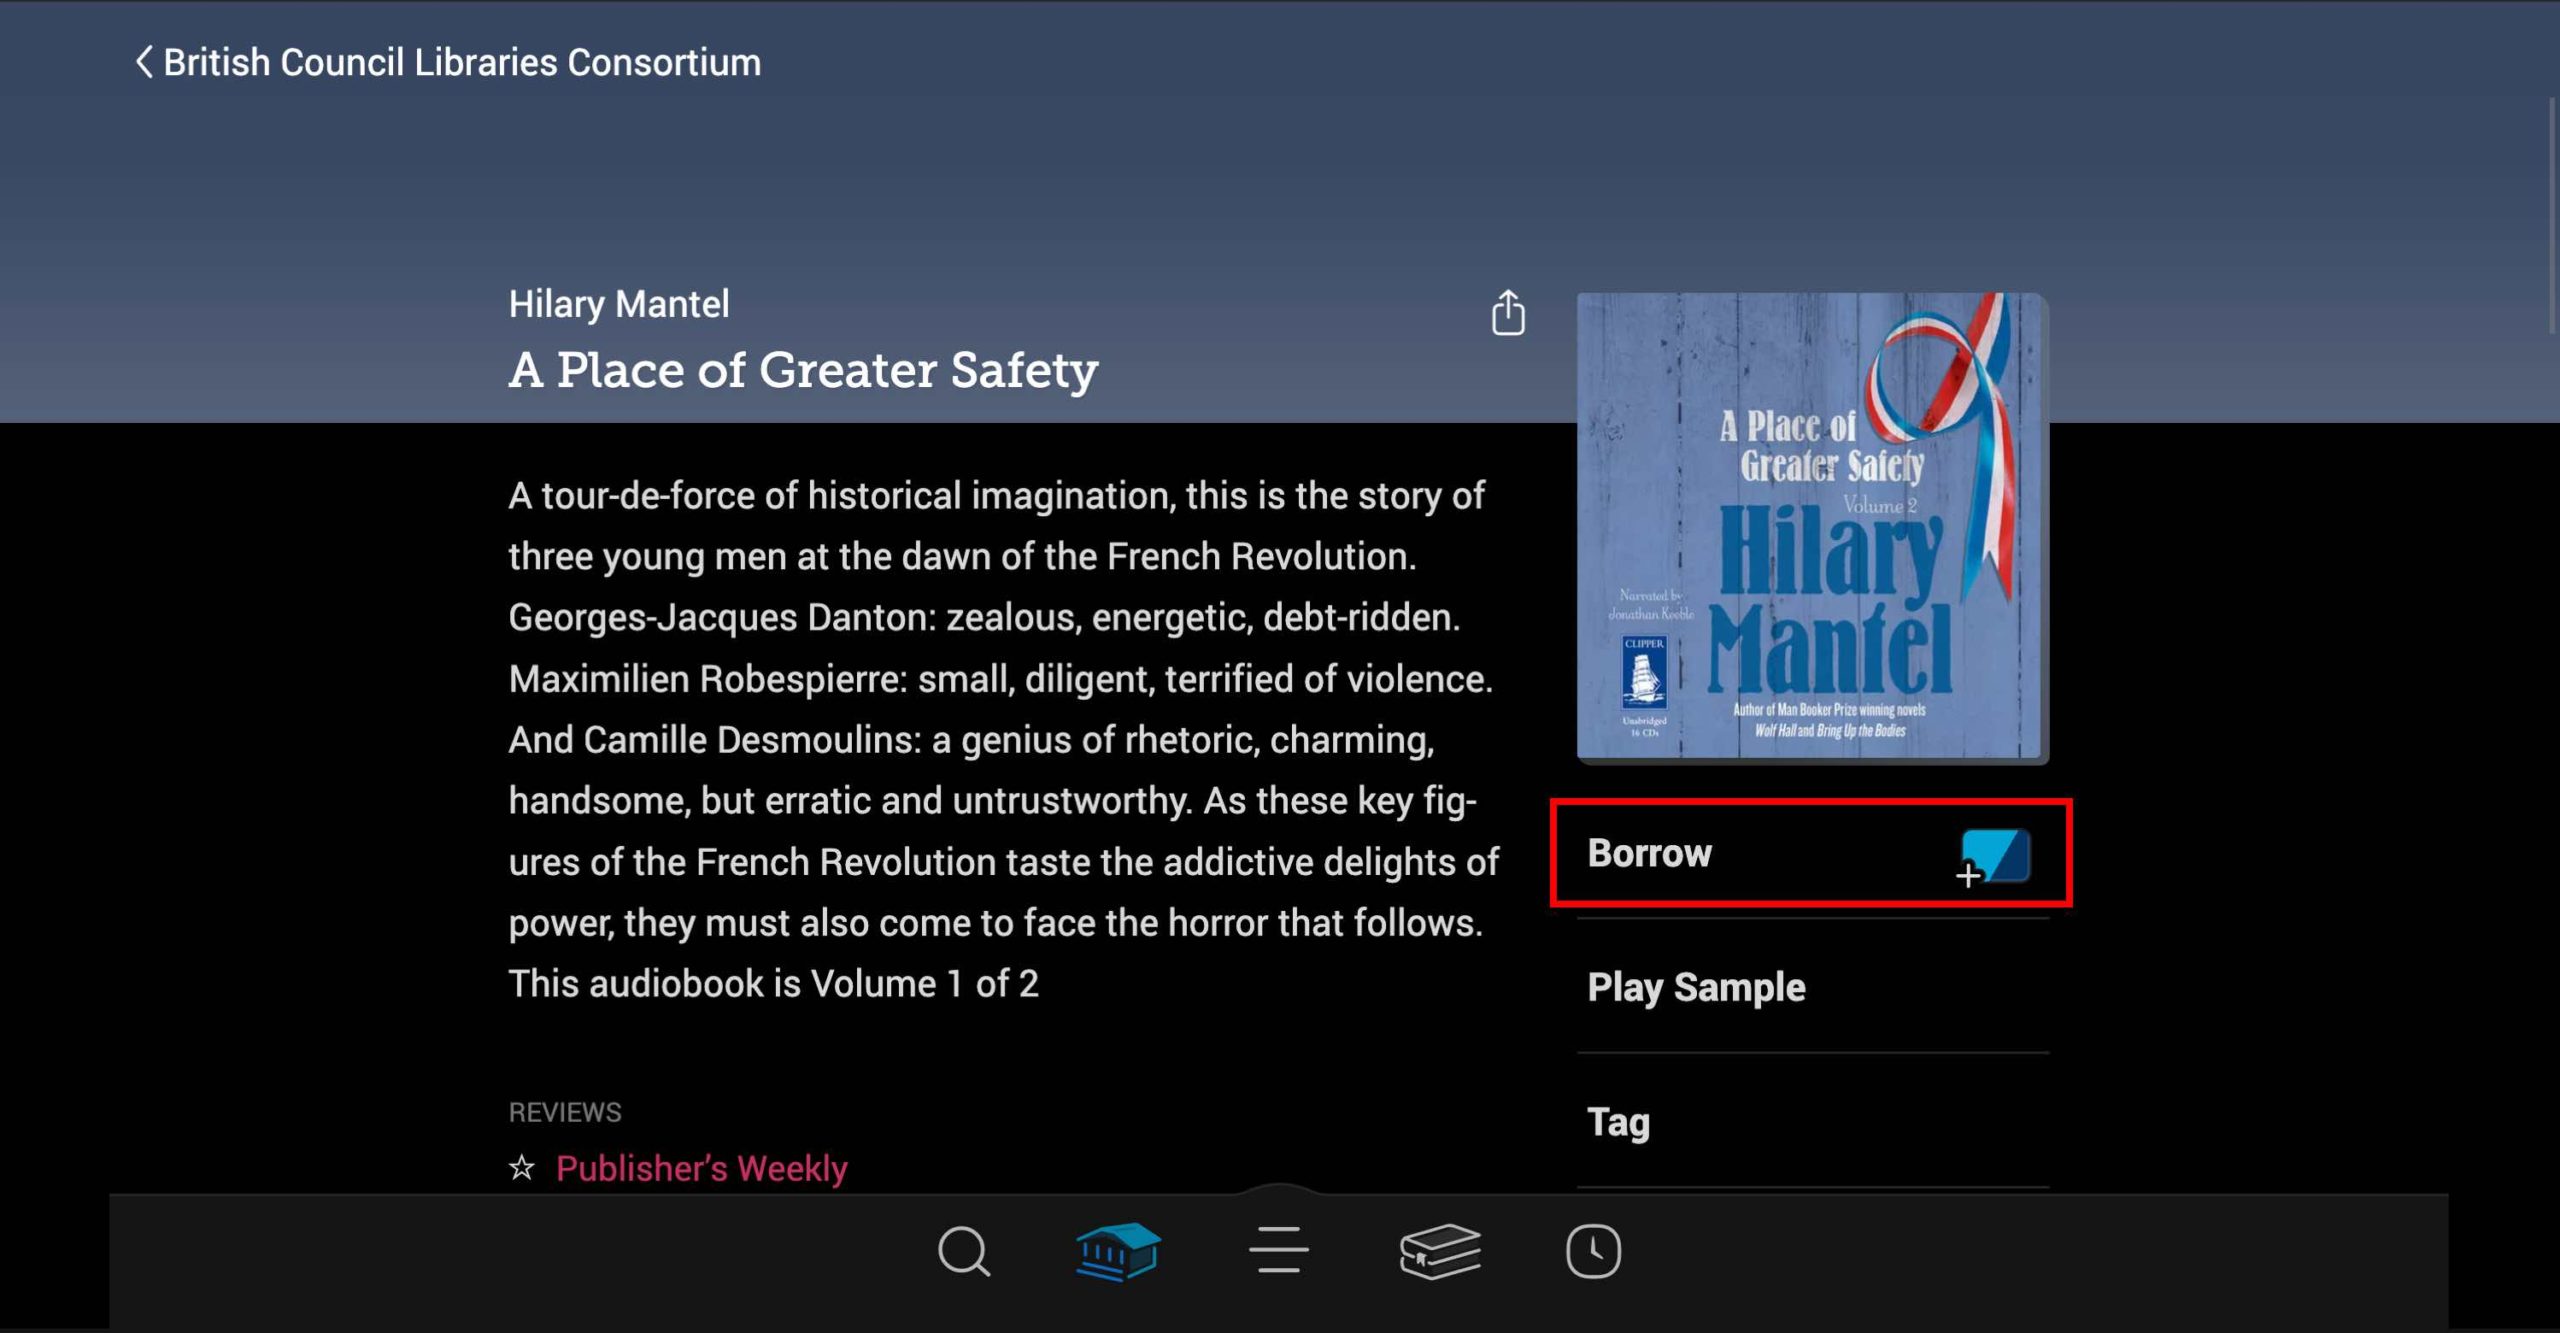Open Search from the bottom bar

[964, 1251]
